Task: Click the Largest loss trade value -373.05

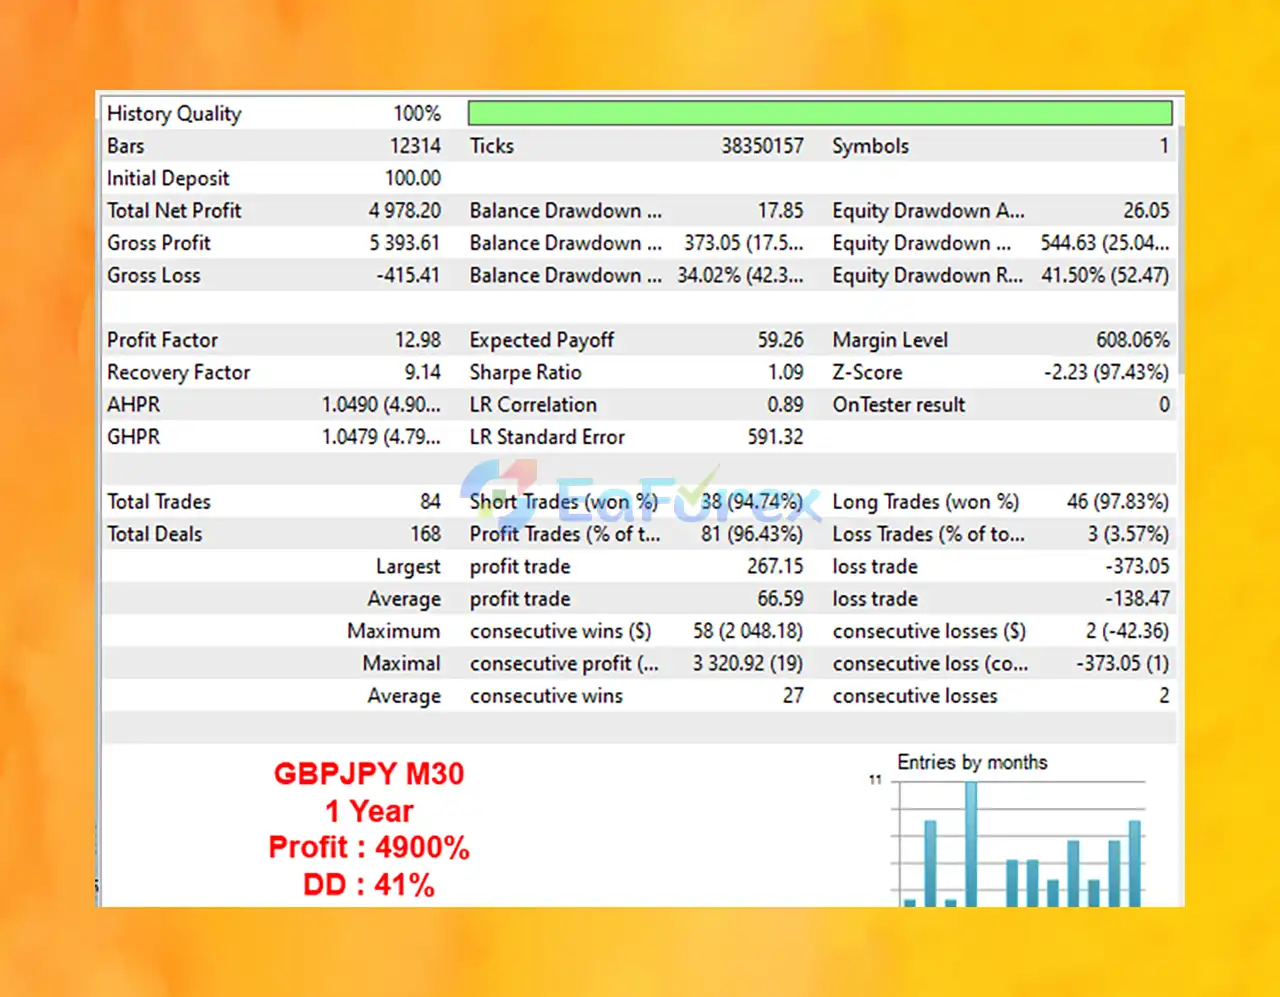Action: tap(1137, 566)
